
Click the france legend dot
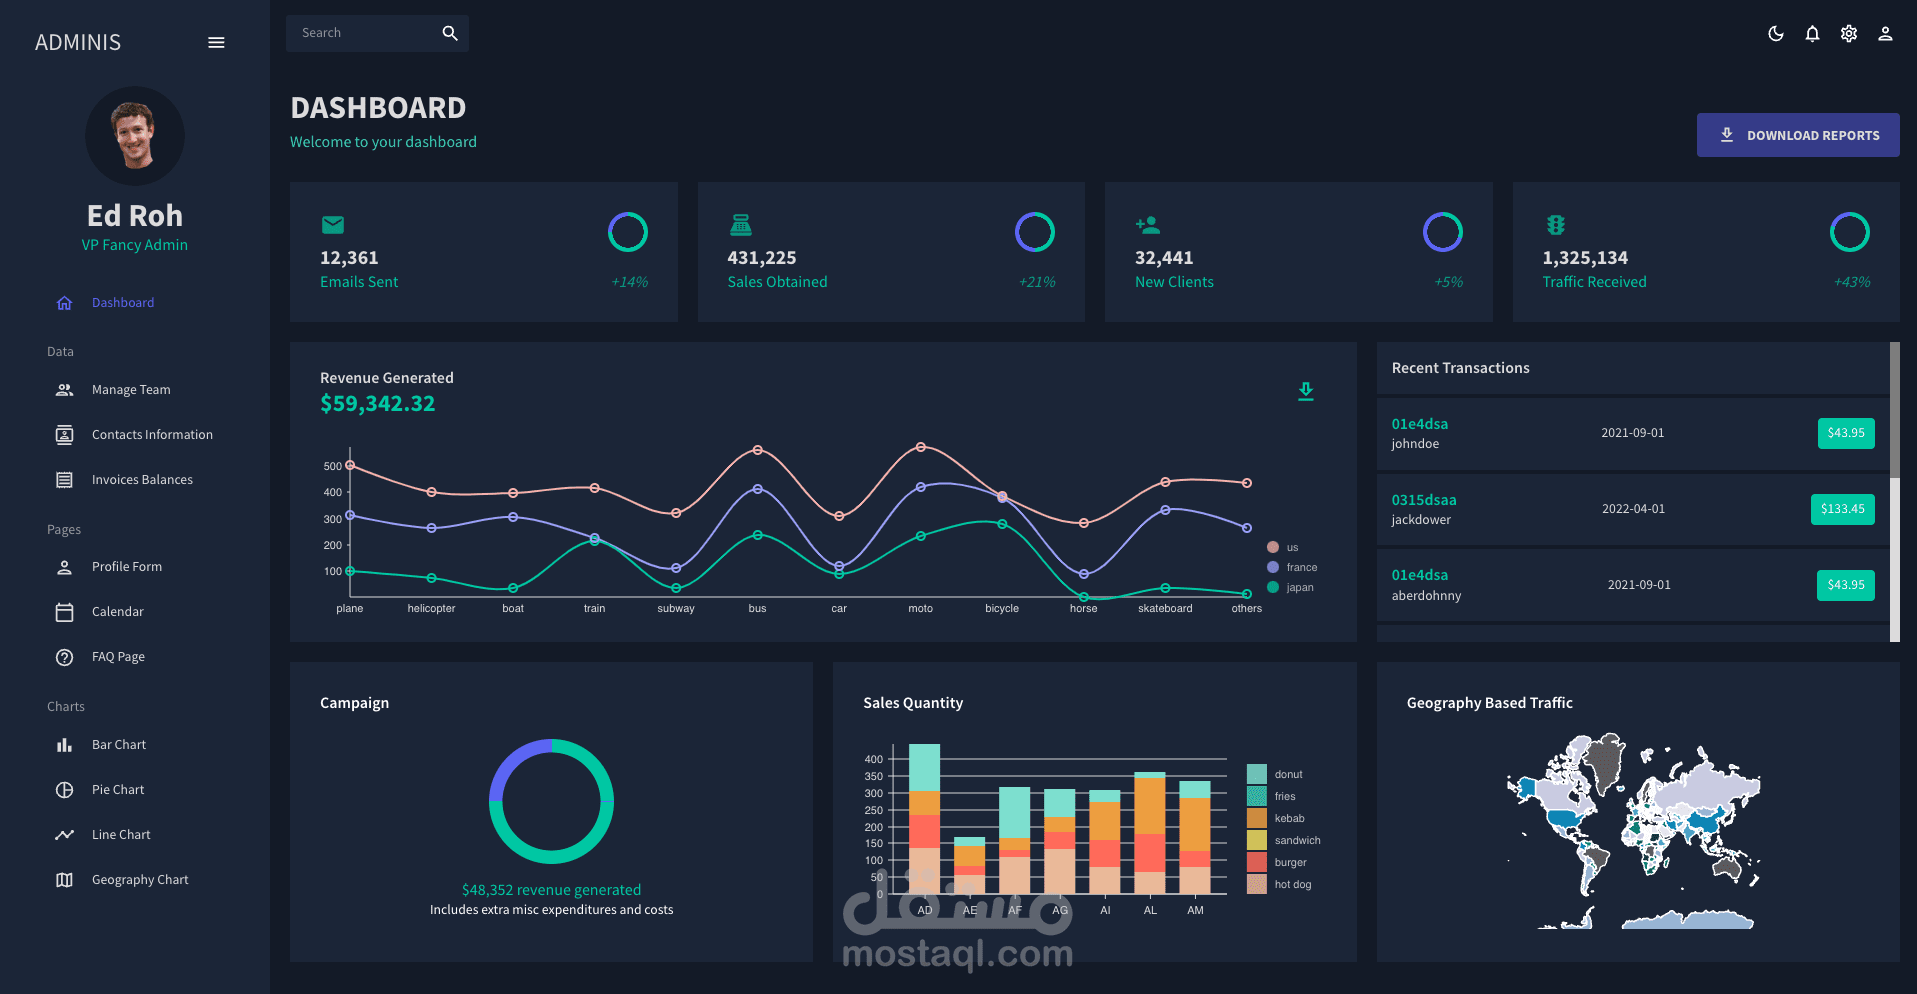[1273, 567]
